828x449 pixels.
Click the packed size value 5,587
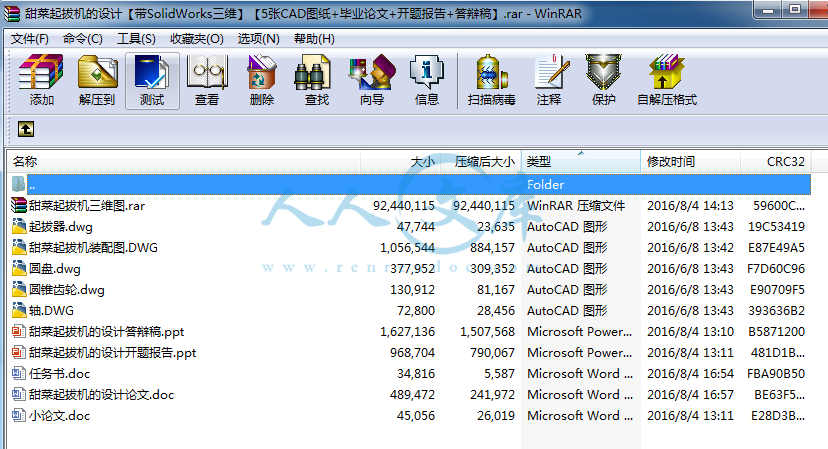500,373
